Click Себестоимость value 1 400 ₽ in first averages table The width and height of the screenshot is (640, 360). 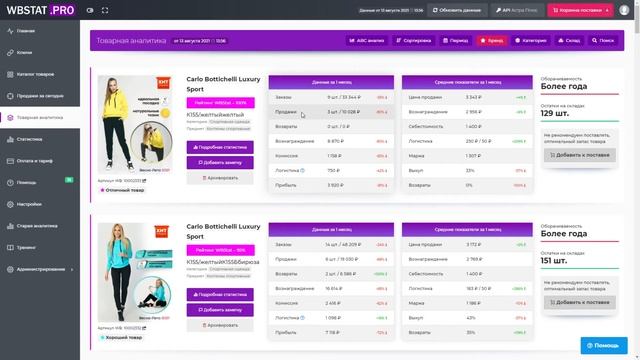click(473, 127)
